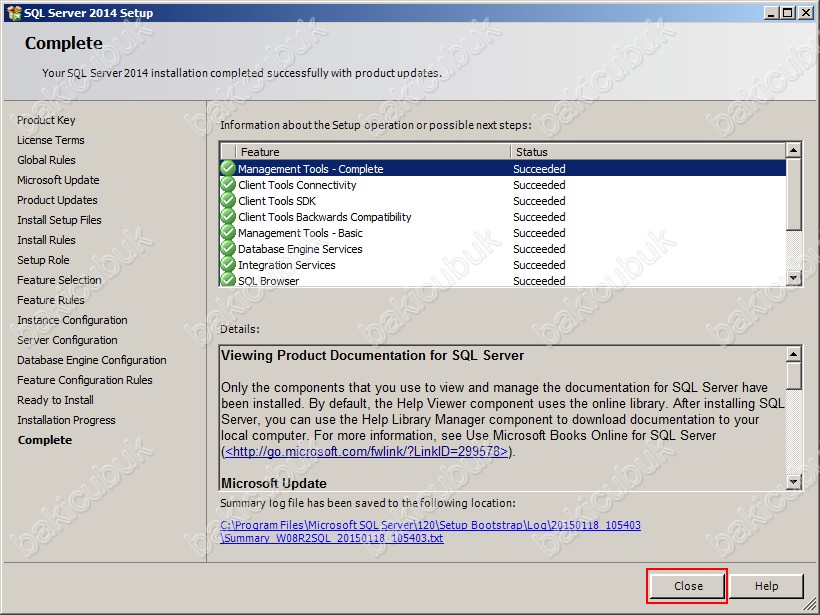820x615 pixels.
Task: Select Server Configuration step in sidebar
Action: [x=67, y=340]
